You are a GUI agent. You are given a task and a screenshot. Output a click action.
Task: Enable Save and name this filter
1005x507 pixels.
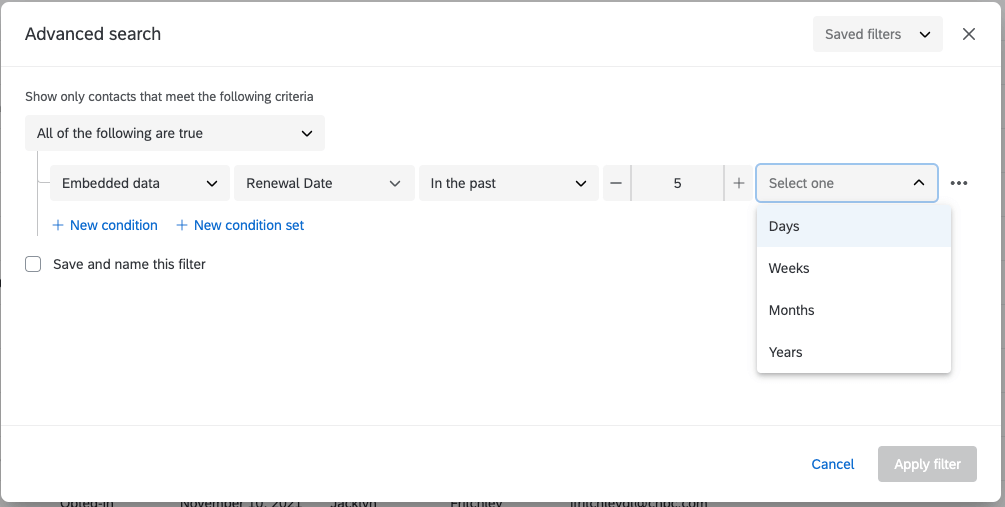click(x=33, y=264)
